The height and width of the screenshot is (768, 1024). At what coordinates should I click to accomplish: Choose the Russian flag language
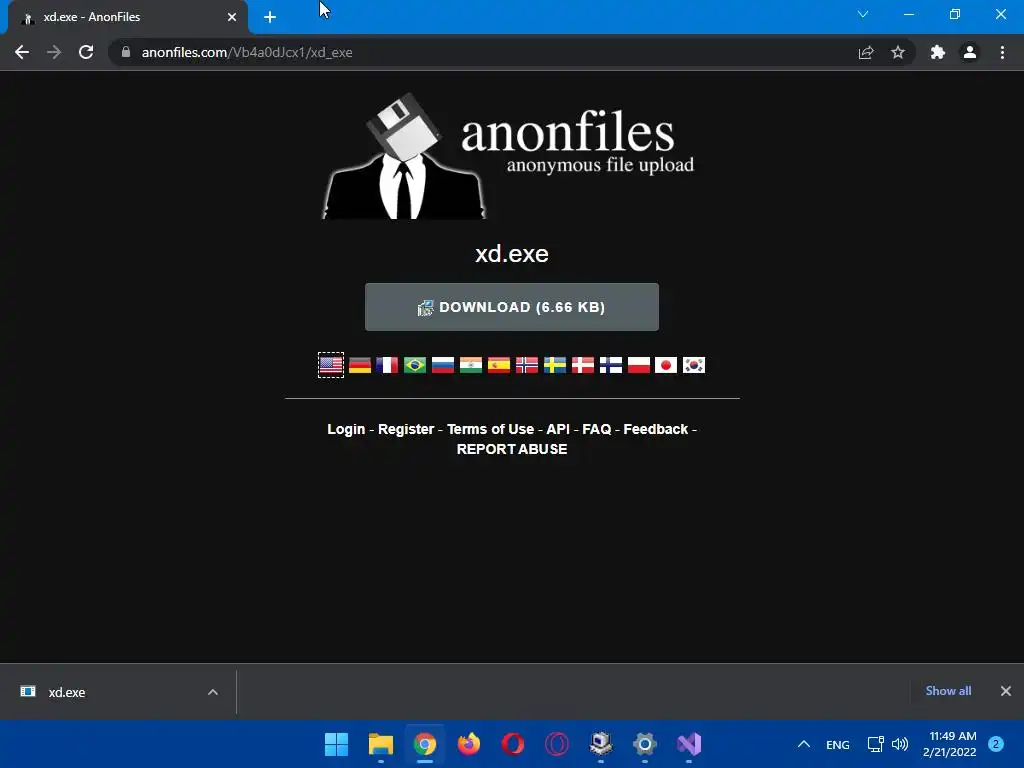(x=443, y=365)
